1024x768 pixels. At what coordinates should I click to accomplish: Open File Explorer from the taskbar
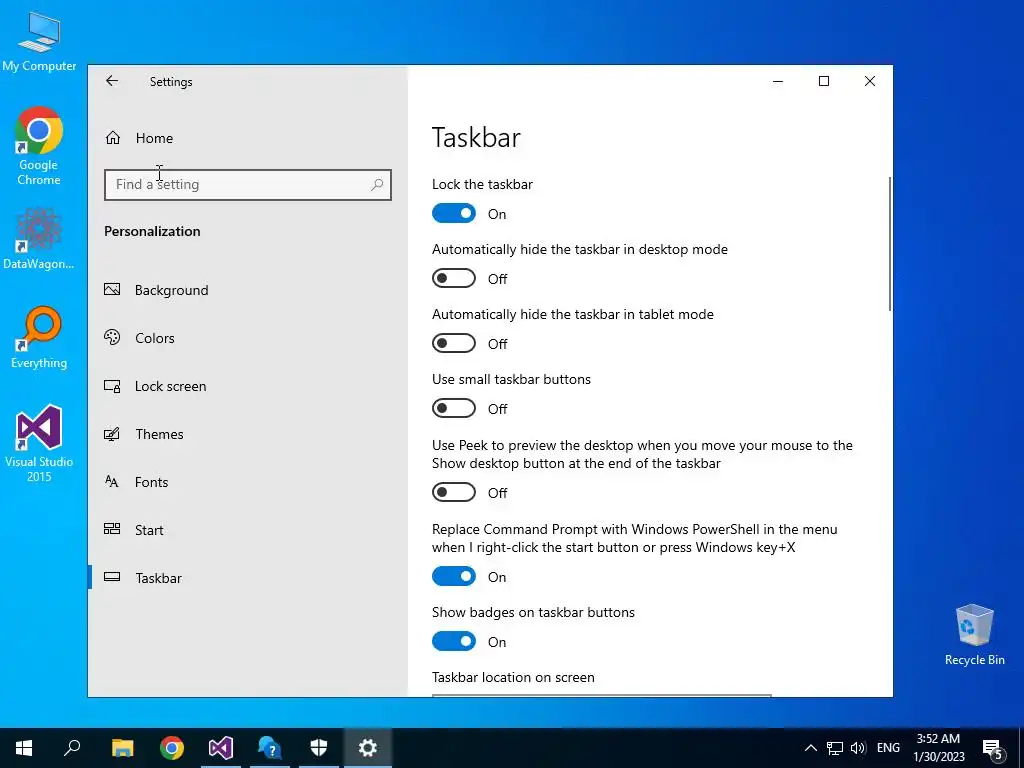coord(122,748)
